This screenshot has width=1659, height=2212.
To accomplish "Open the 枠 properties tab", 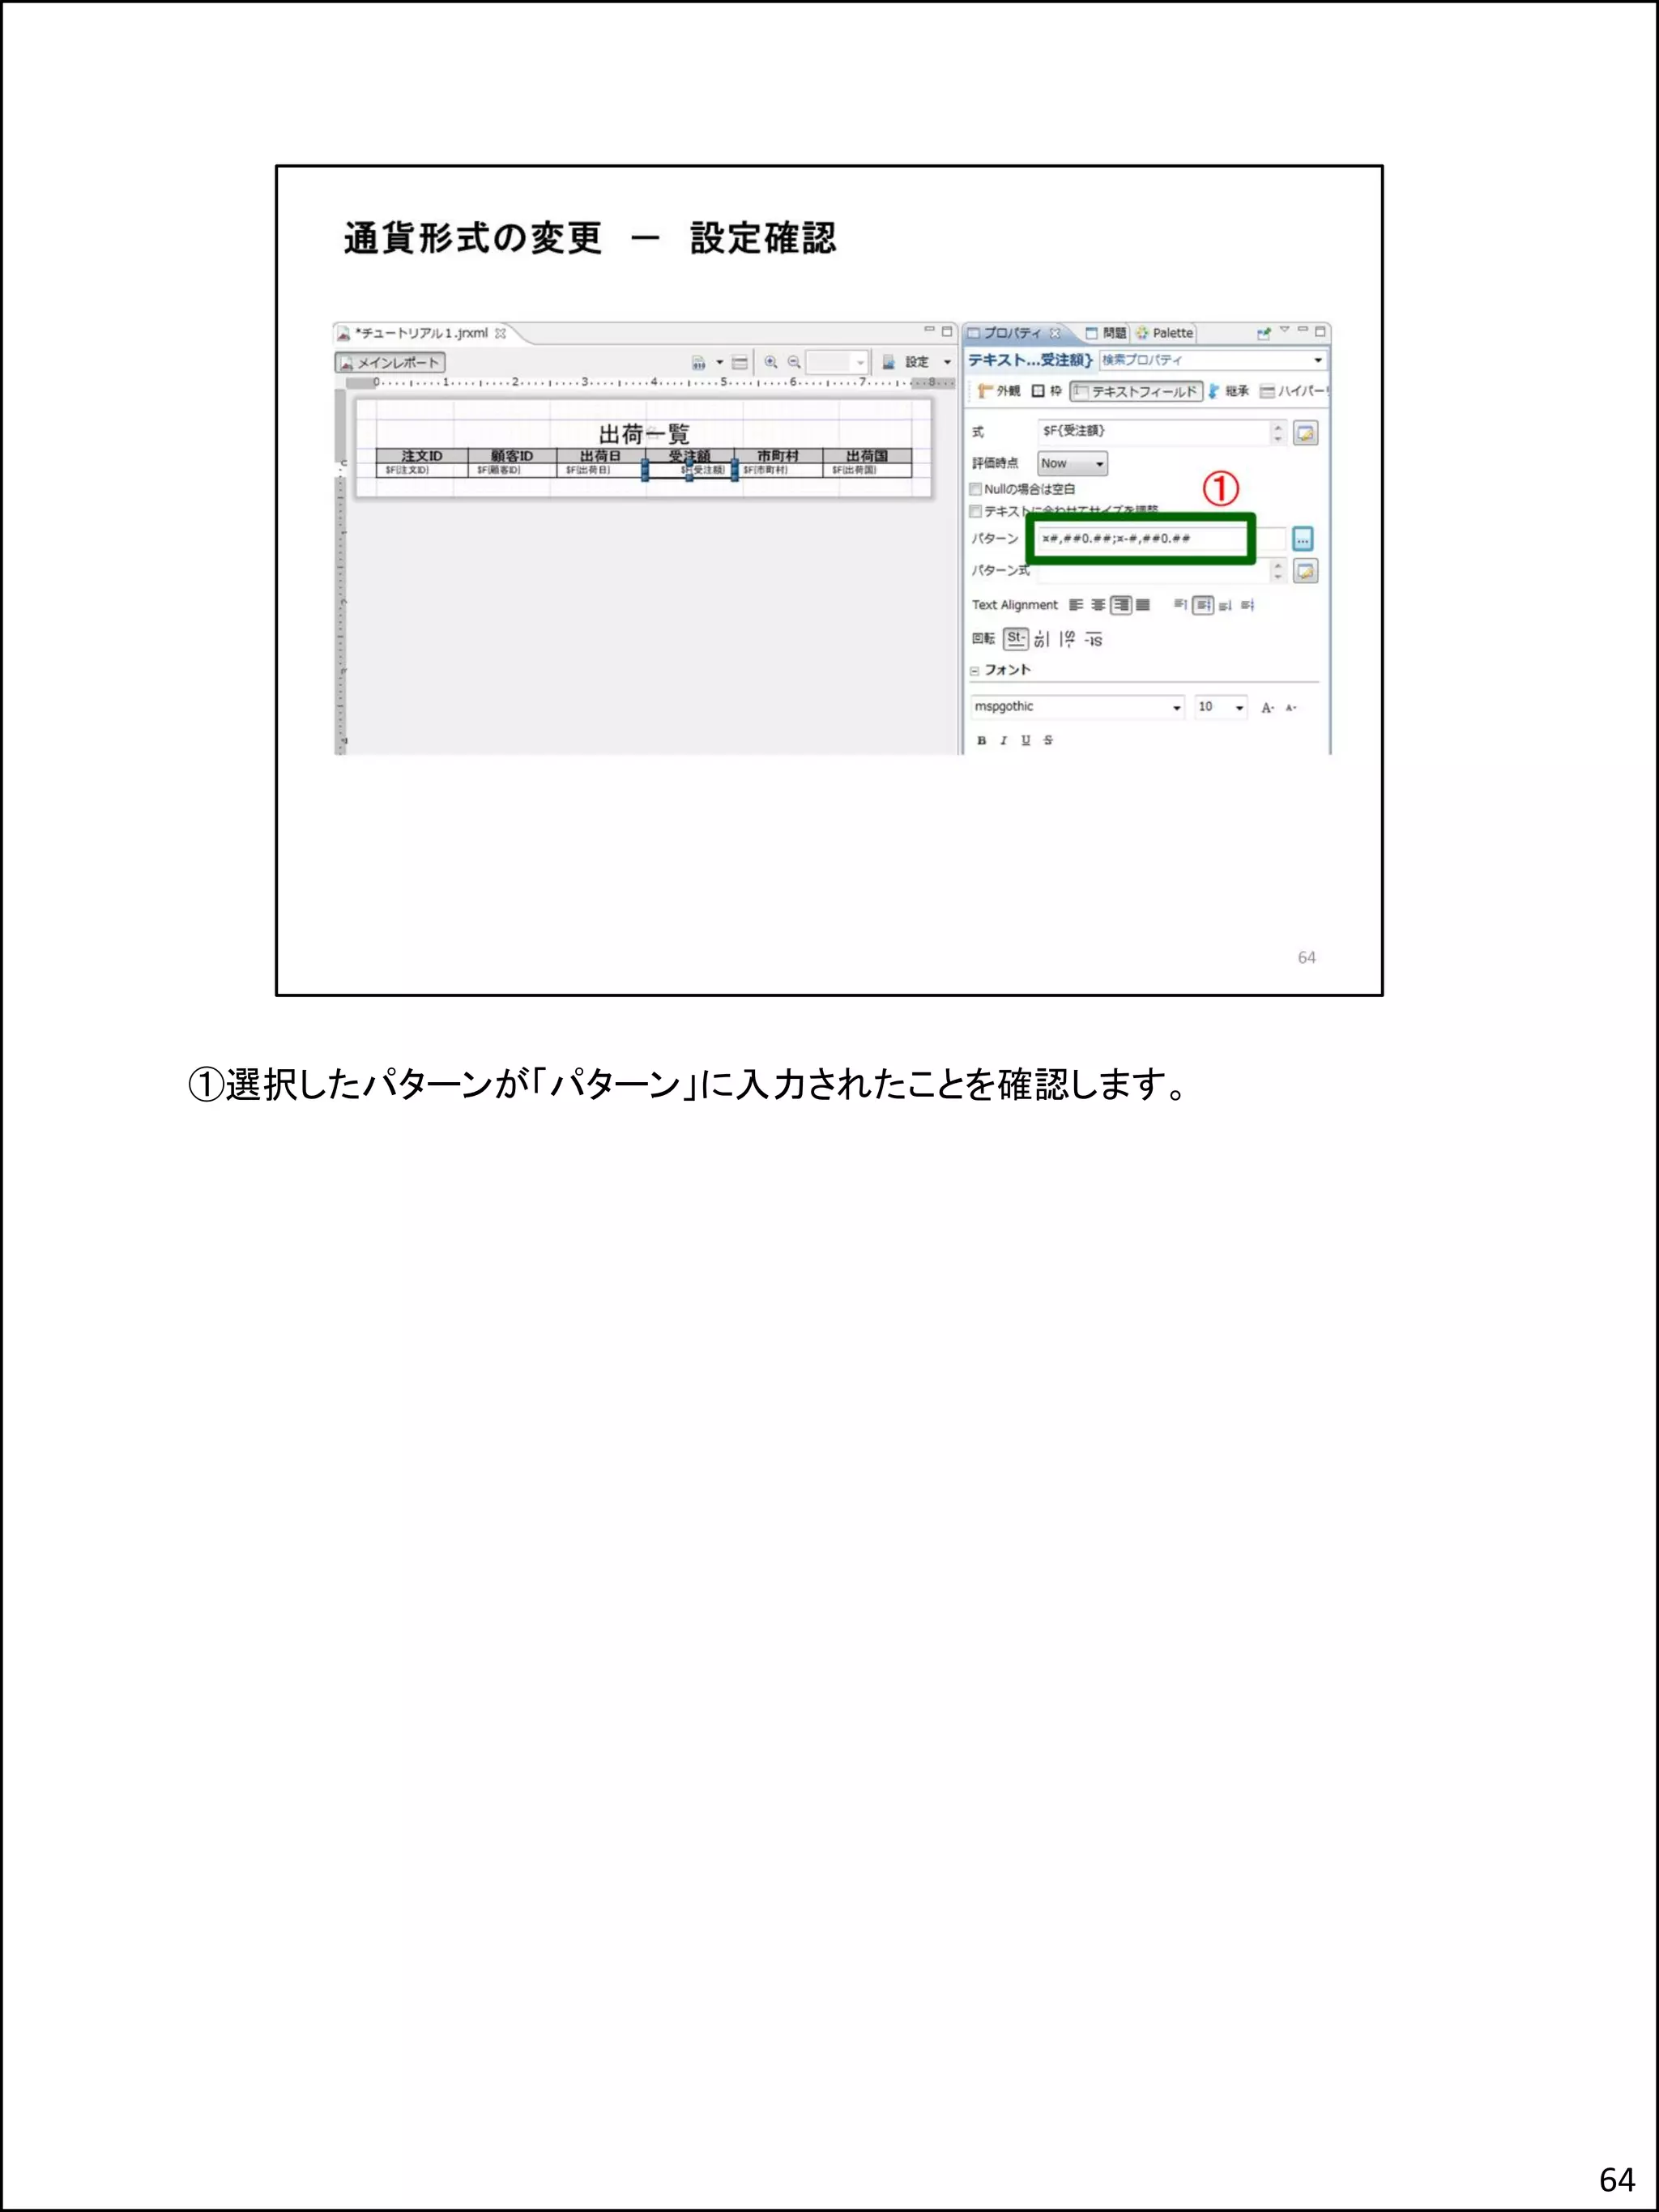I will click(1047, 391).
